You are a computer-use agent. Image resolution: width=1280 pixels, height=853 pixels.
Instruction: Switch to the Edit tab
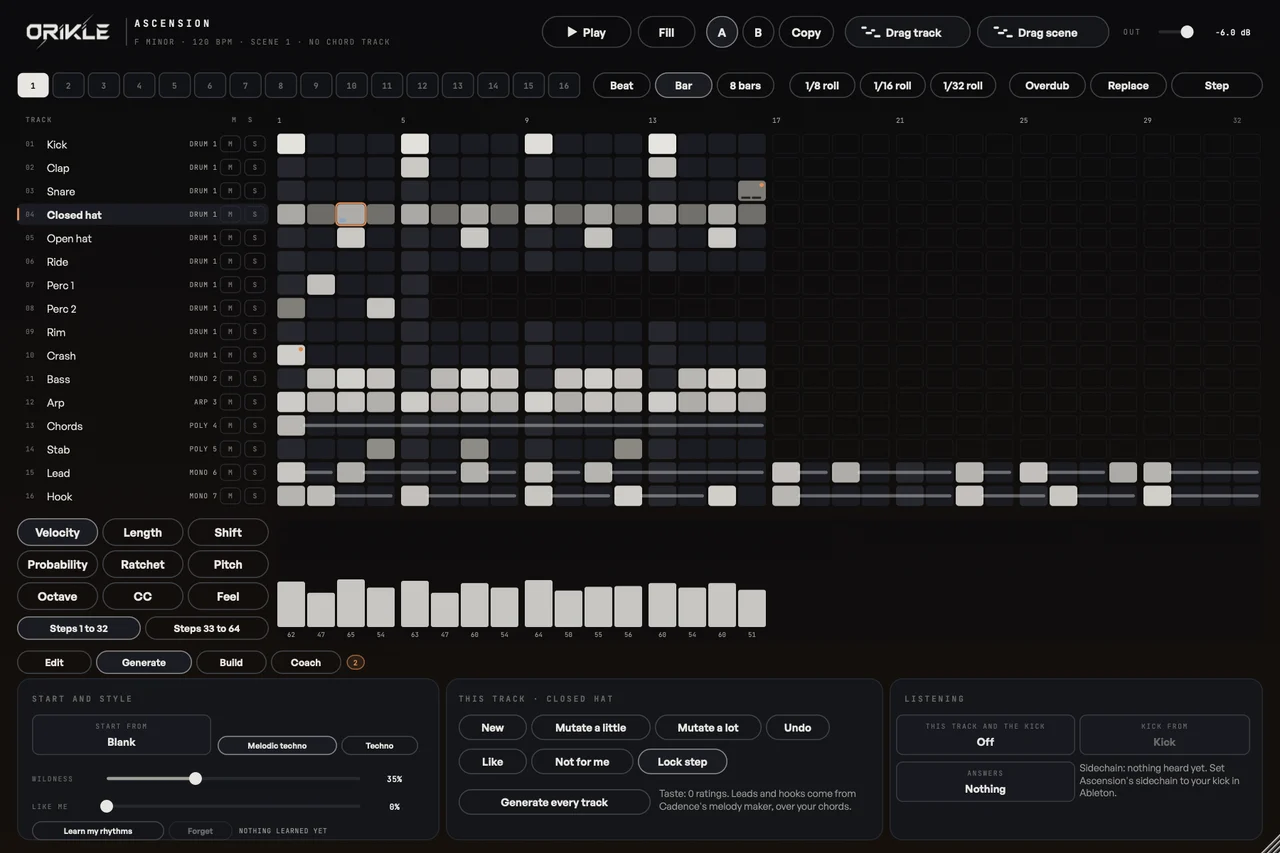(54, 662)
